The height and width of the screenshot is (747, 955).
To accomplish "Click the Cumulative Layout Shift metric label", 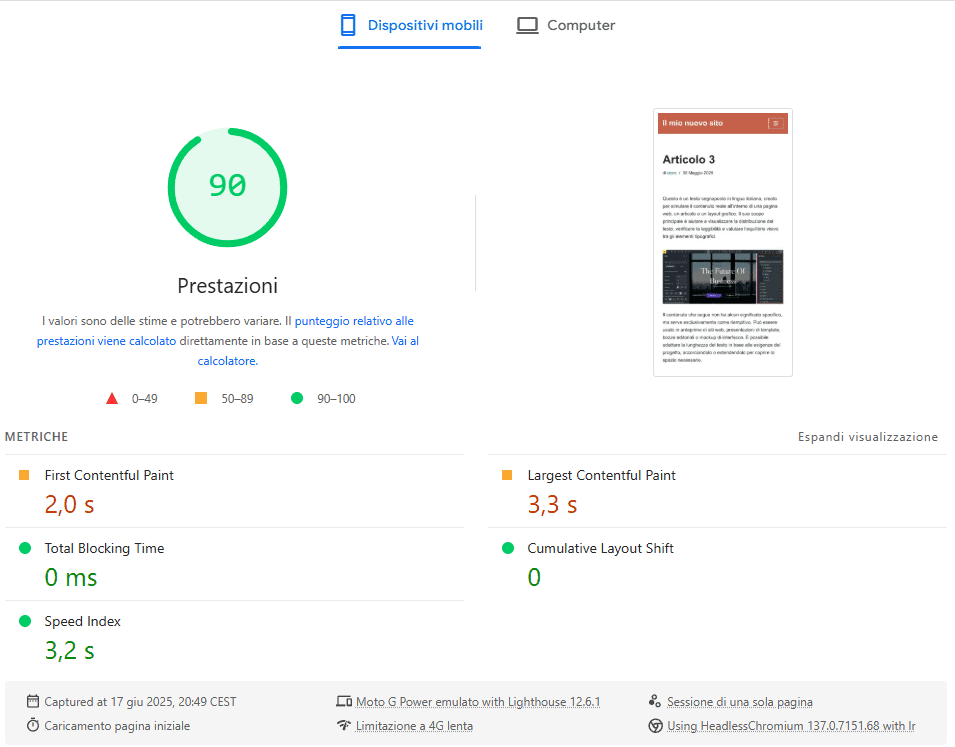I will click(x=601, y=548).
